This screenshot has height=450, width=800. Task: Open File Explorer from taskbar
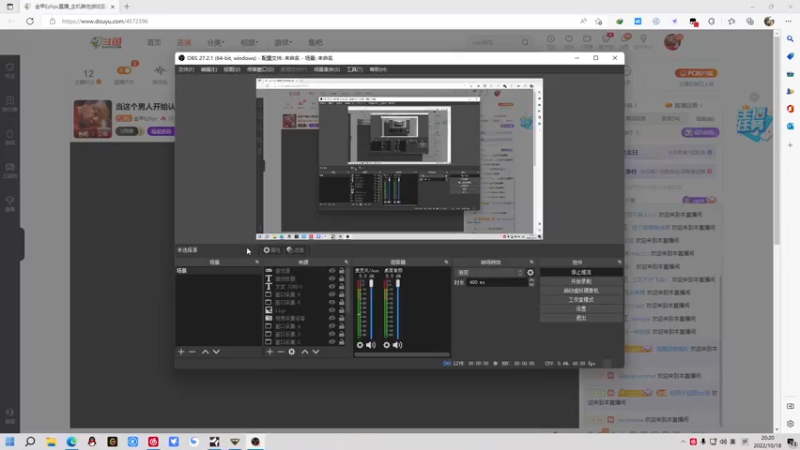coord(51,441)
